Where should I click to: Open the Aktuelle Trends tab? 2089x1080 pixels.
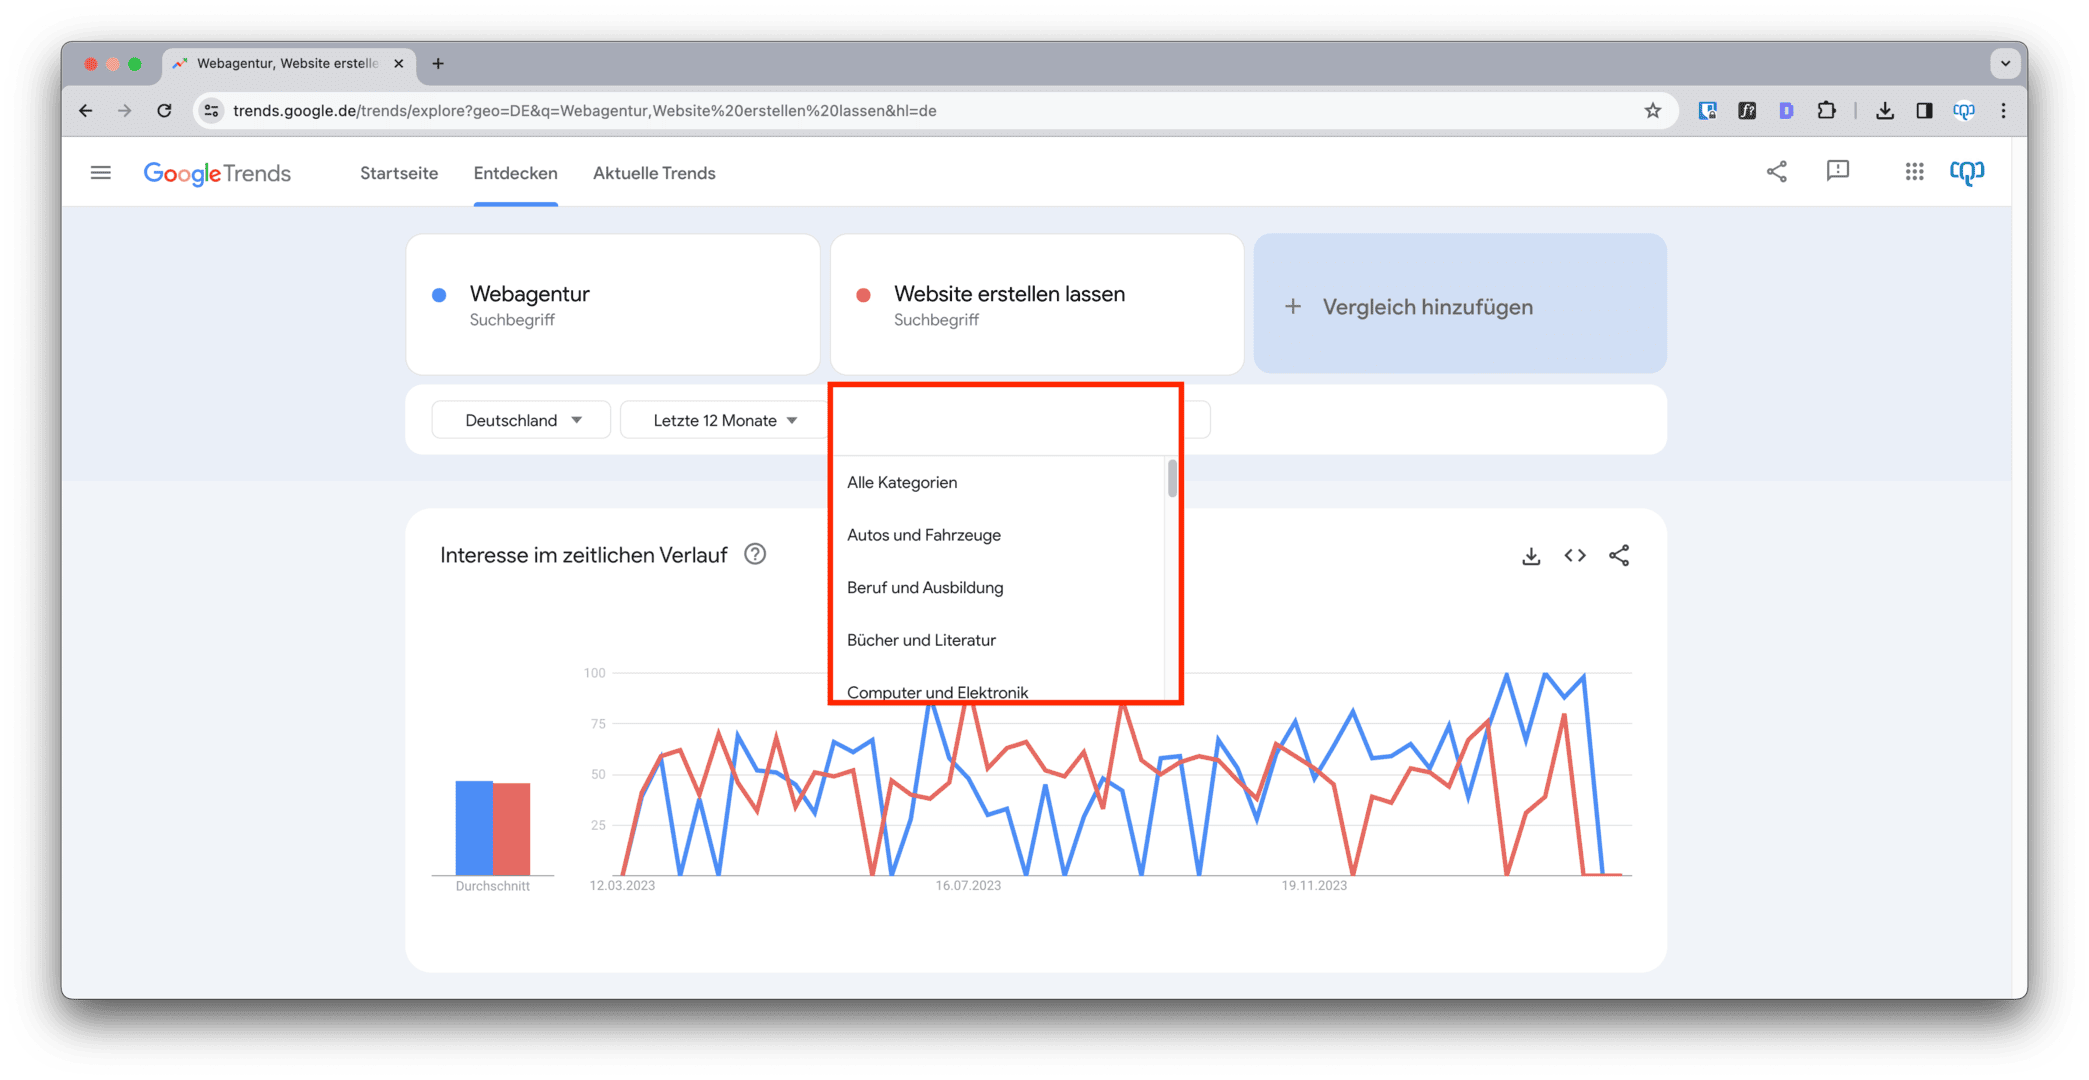[x=654, y=173]
